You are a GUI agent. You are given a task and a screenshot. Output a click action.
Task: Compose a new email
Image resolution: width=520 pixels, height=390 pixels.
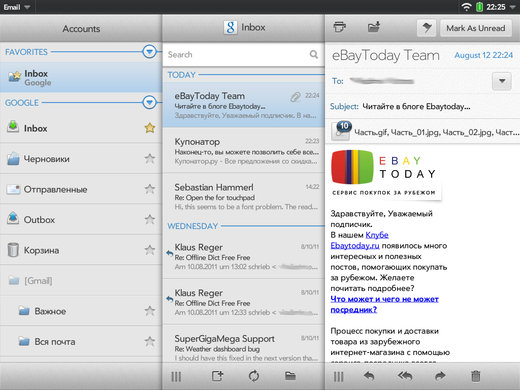(217, 376)
